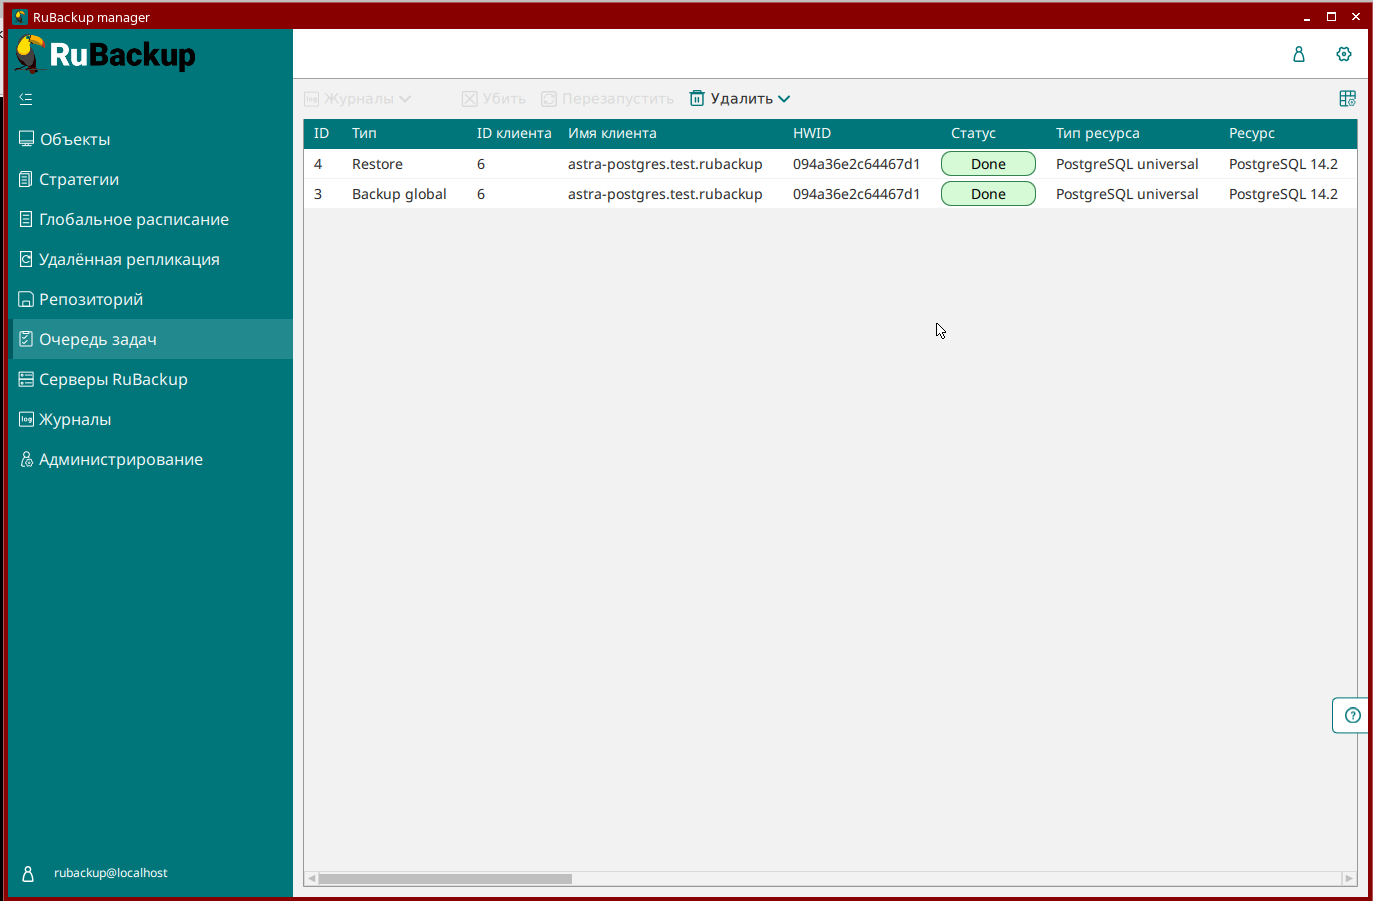Open Серверы RuBackup page

click(150, 379)
